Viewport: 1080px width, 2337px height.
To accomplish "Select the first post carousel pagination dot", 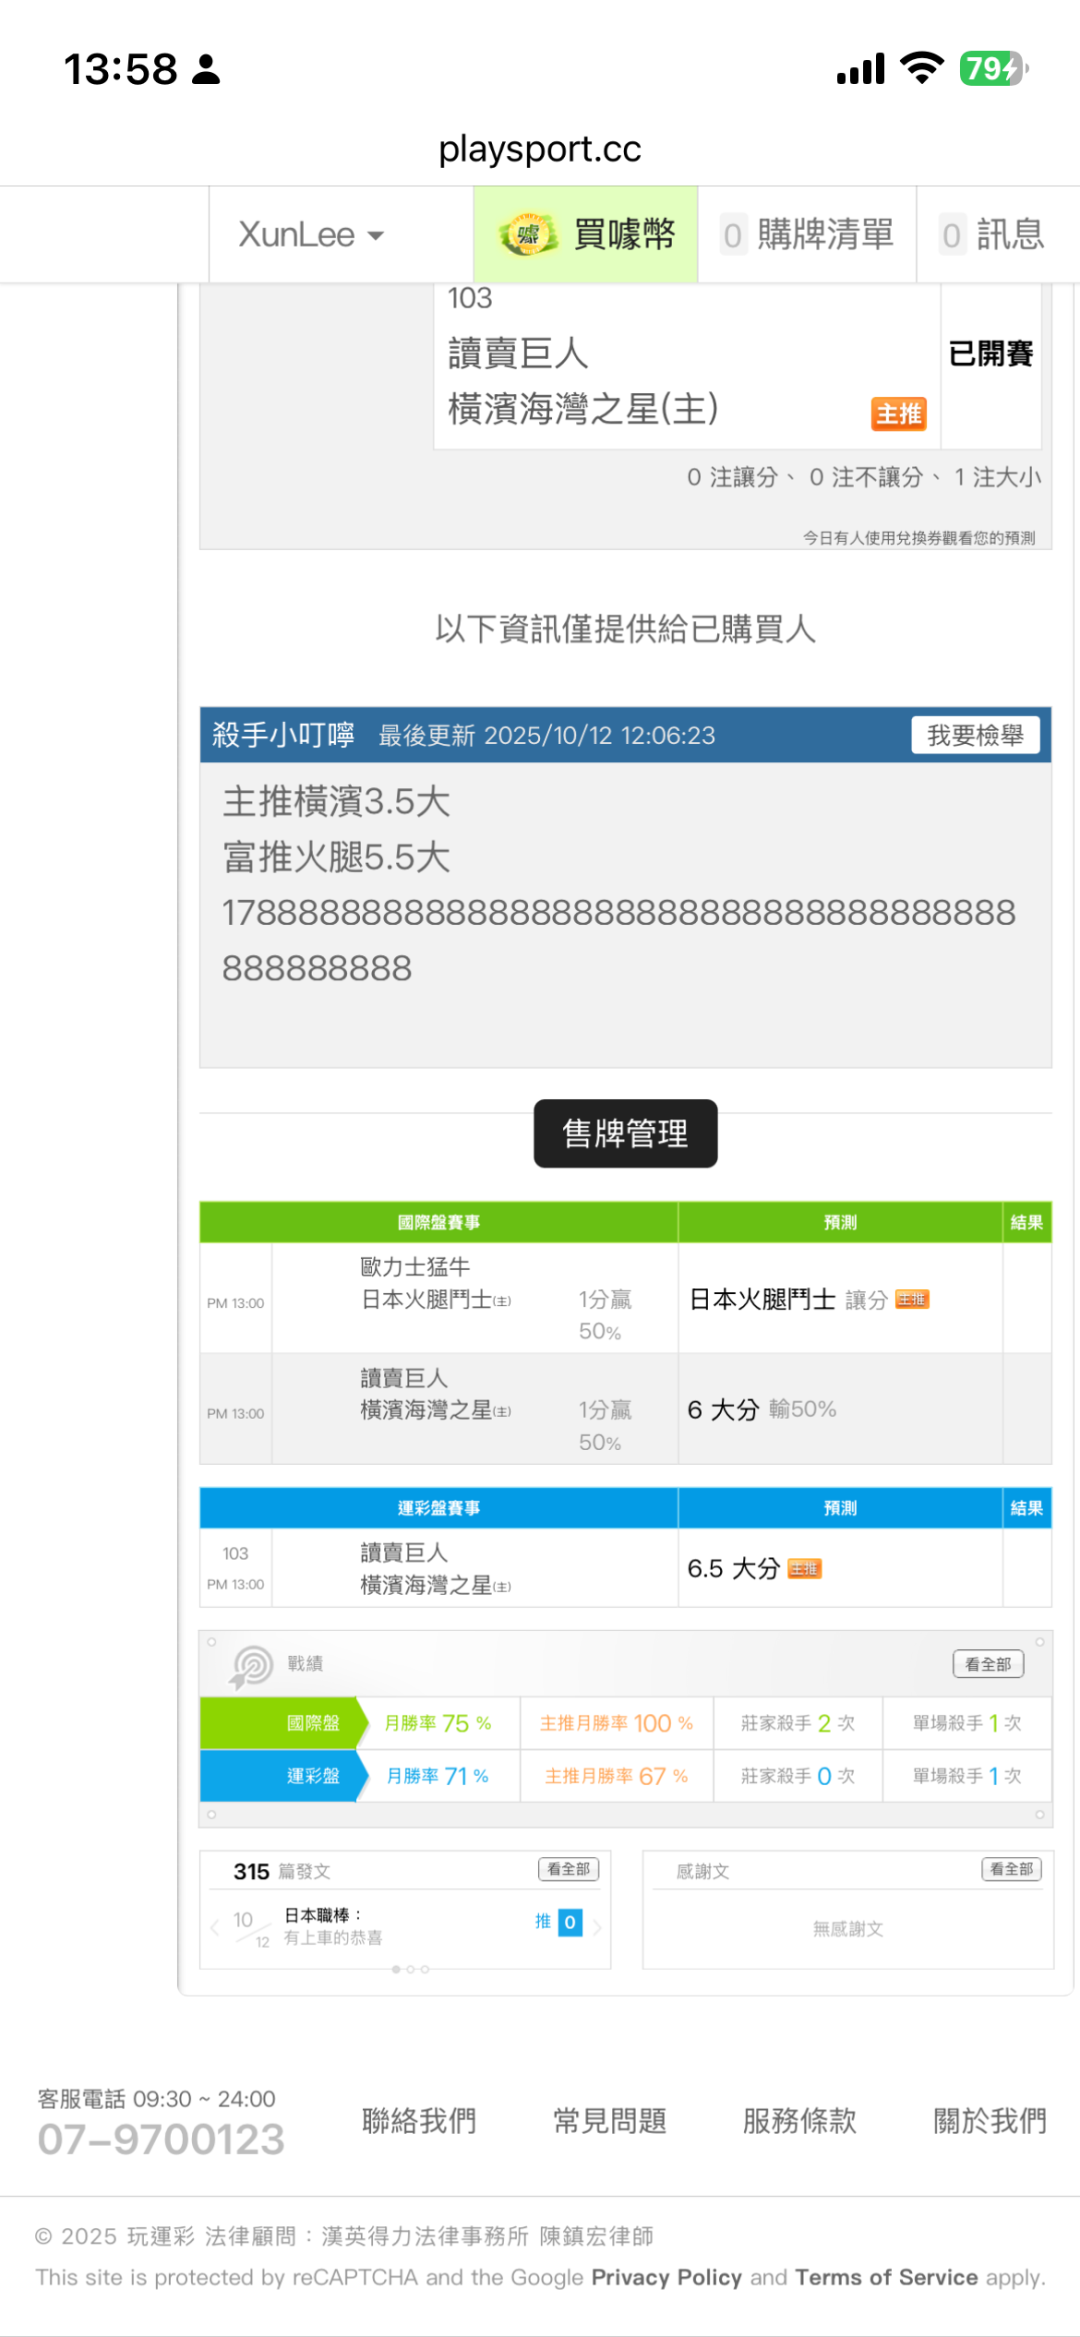I will click(396, 1969).
